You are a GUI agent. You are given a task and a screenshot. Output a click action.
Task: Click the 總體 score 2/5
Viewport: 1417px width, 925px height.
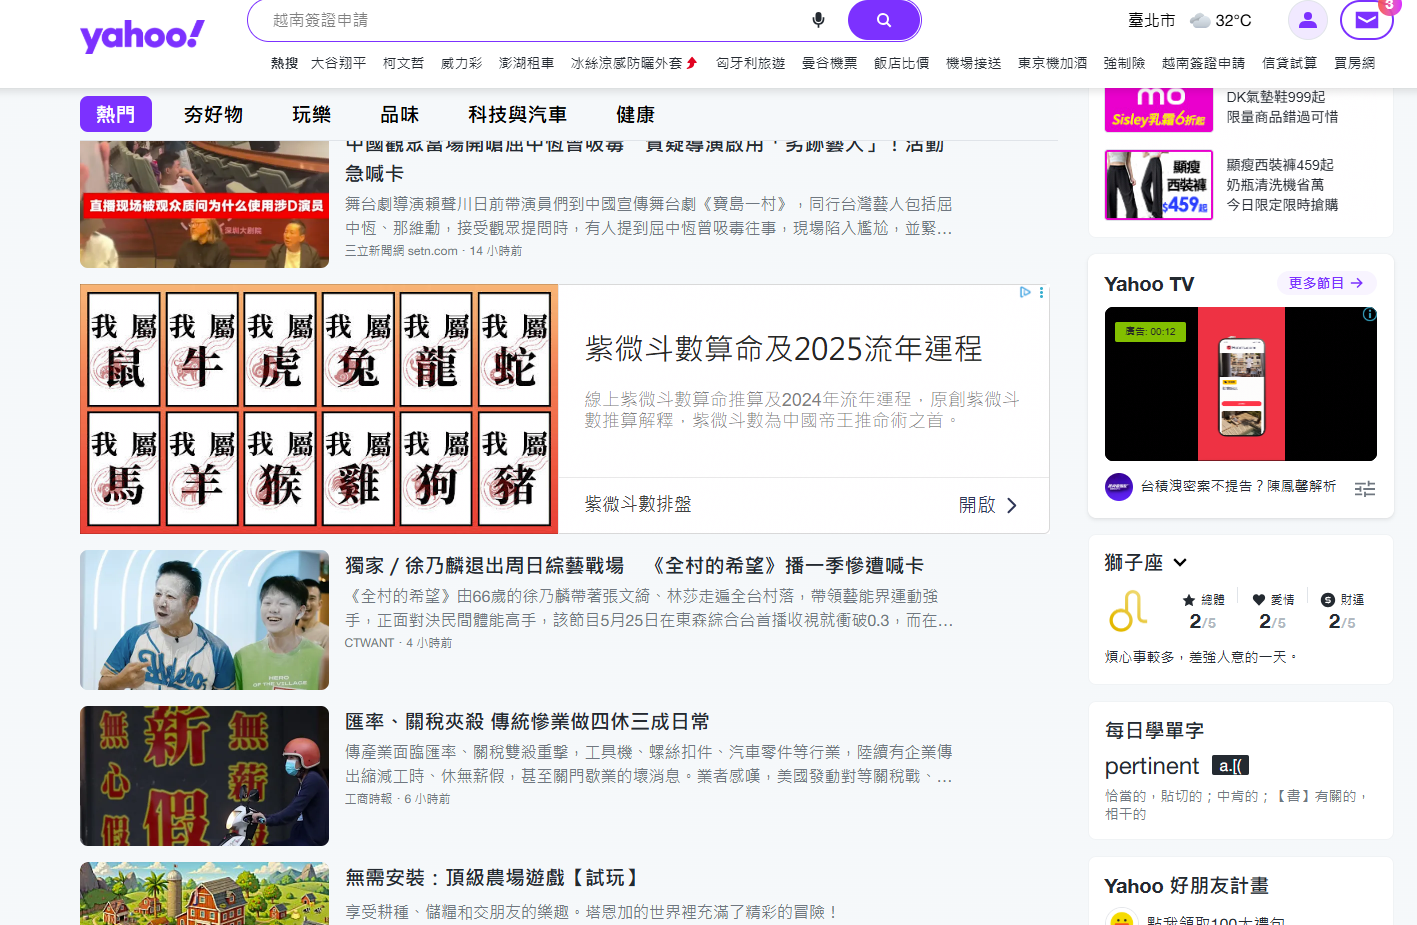point(1202,622)
